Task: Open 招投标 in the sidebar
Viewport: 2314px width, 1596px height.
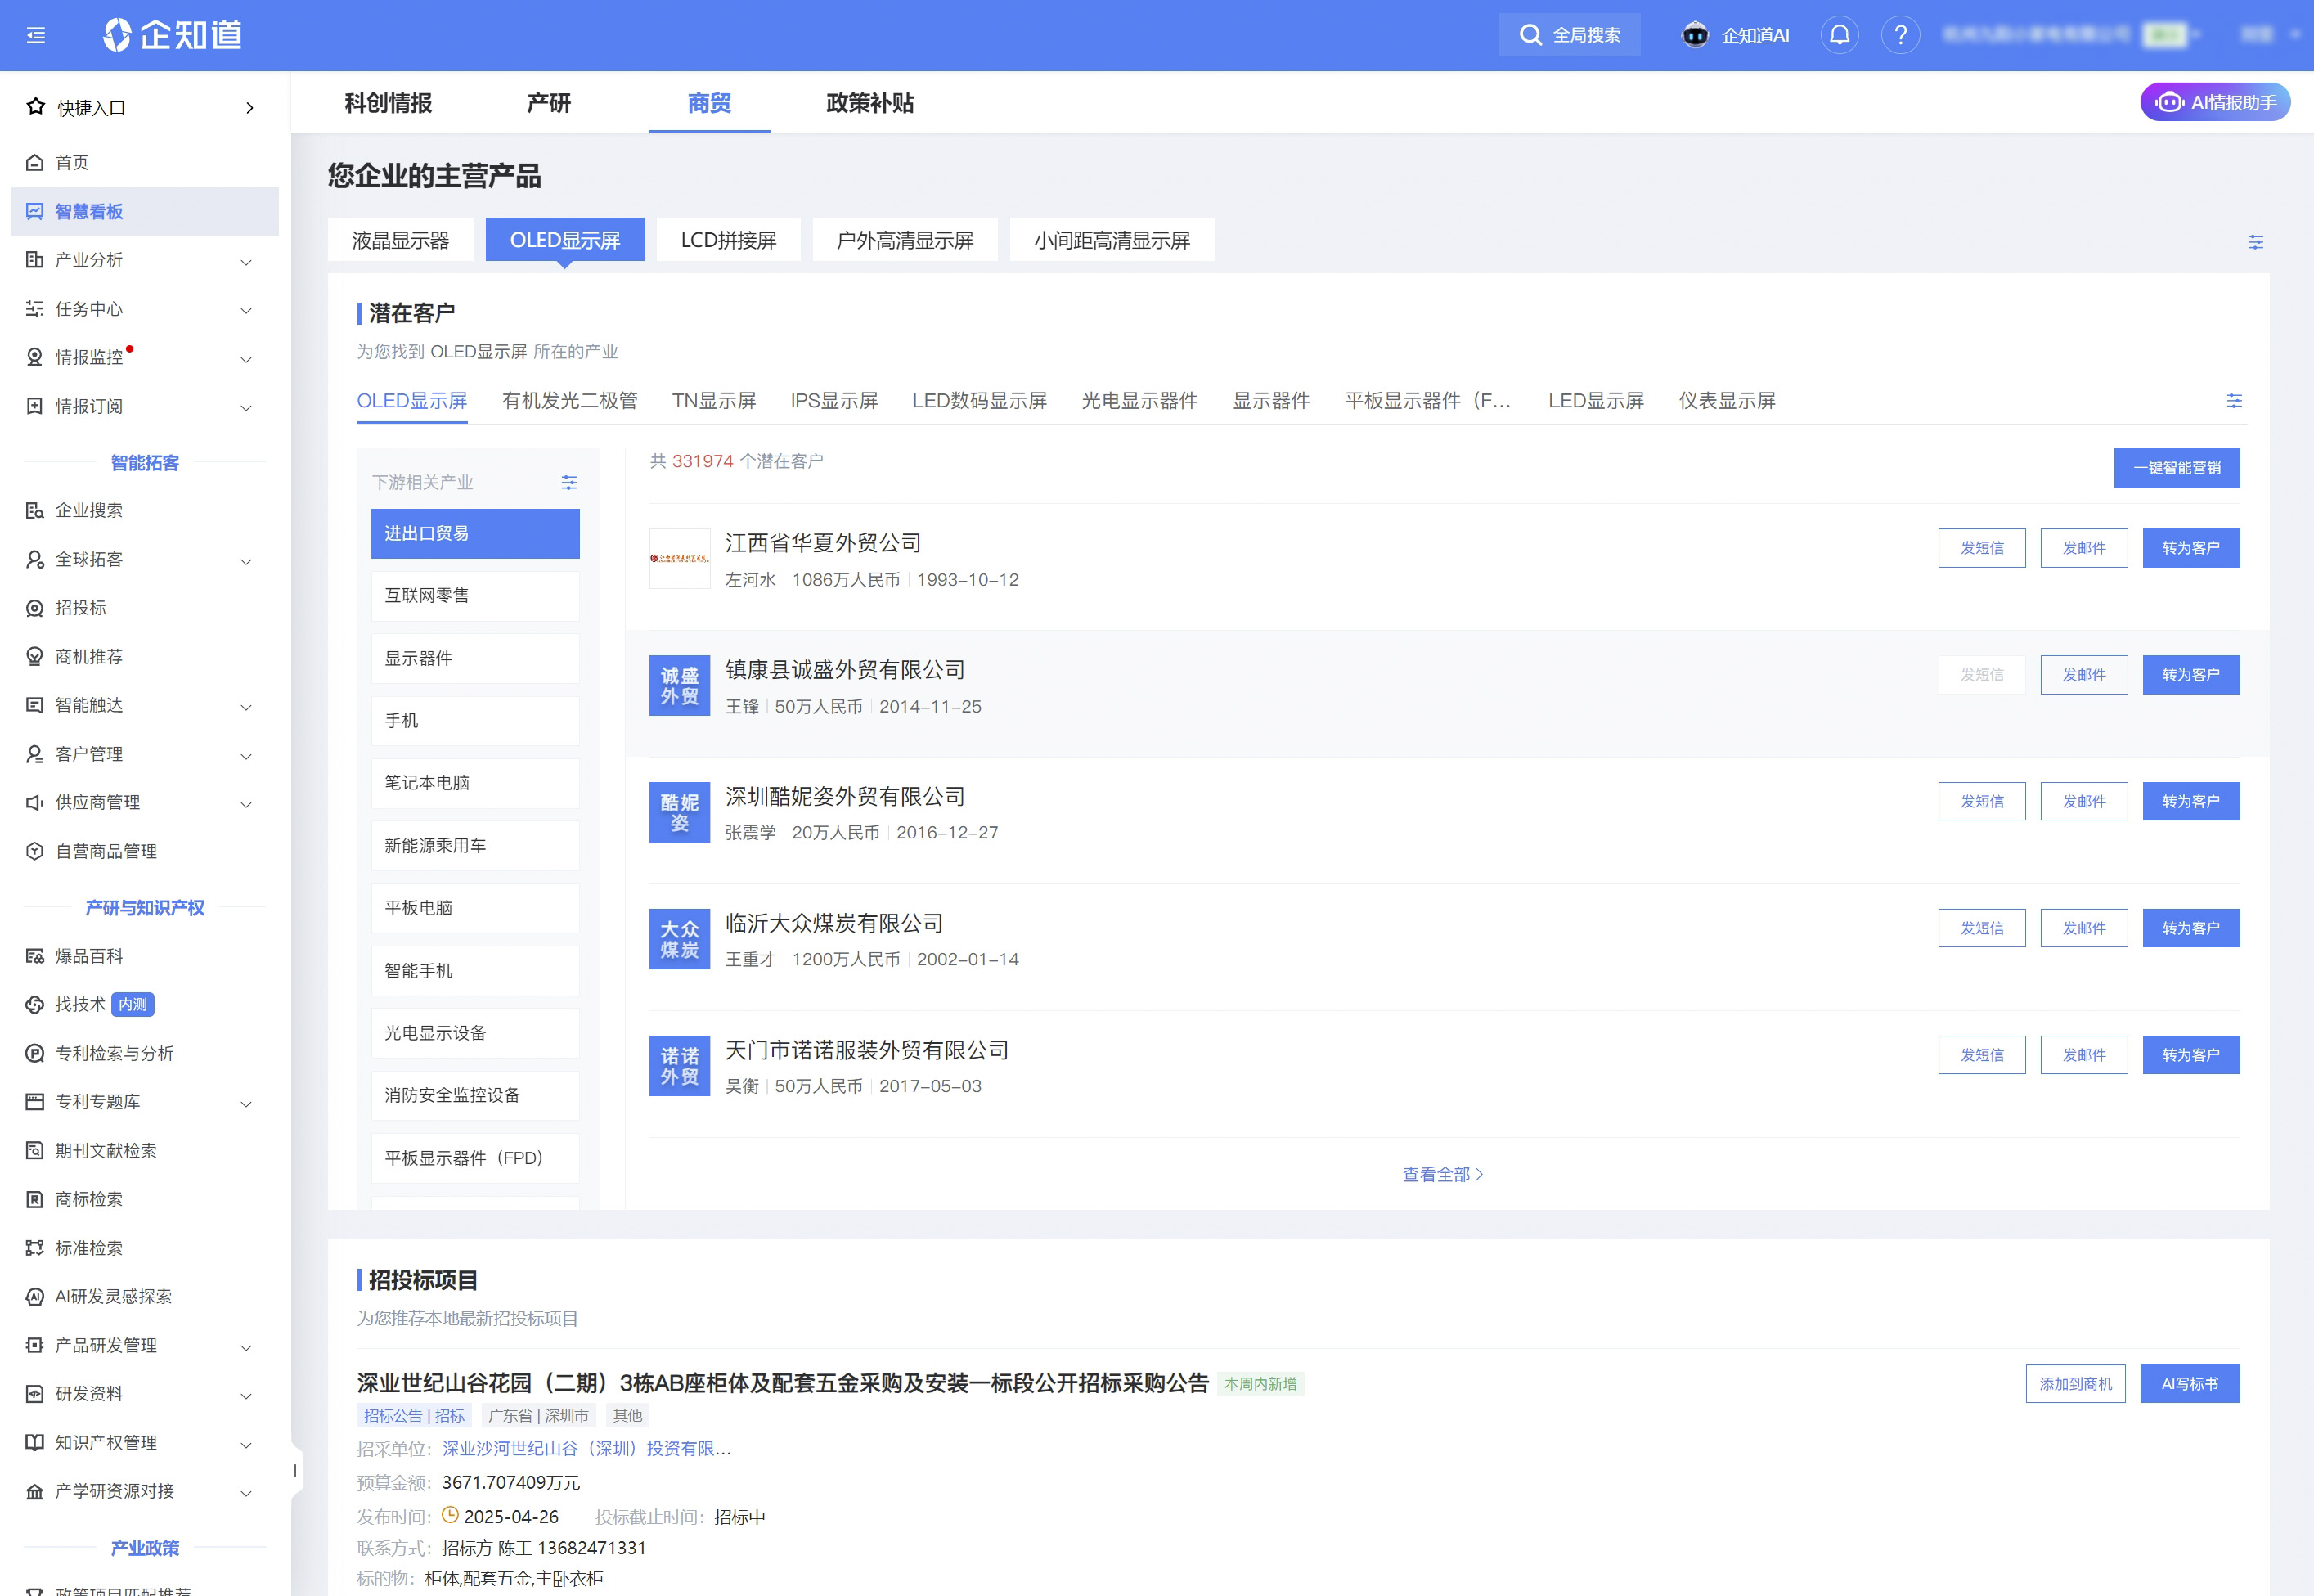Action: point(81,607)
